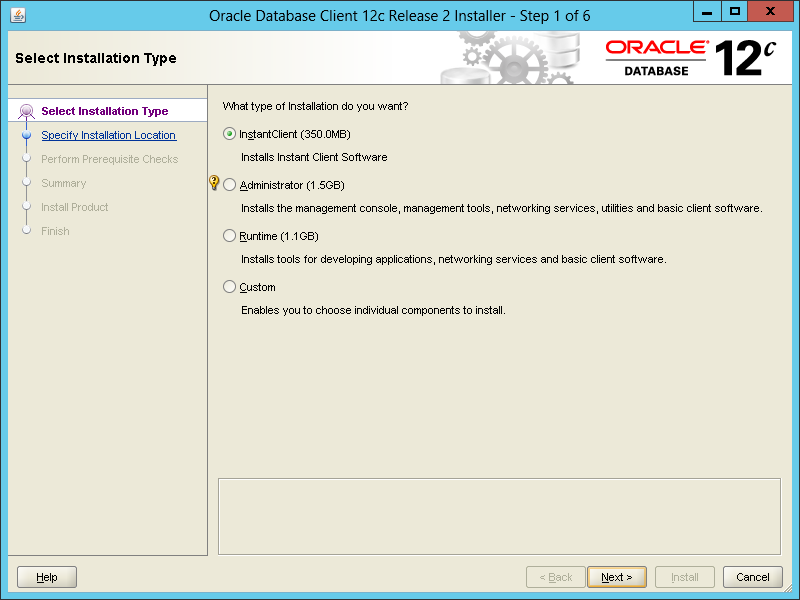
Task: Click the Perform Prerequisite Checks step
Action: point(109,159)
